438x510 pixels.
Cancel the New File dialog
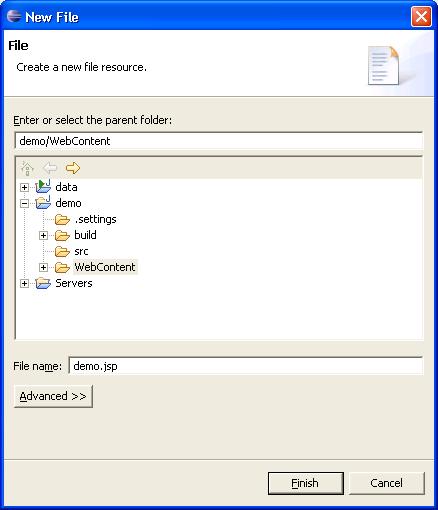(x=387, y=483)
